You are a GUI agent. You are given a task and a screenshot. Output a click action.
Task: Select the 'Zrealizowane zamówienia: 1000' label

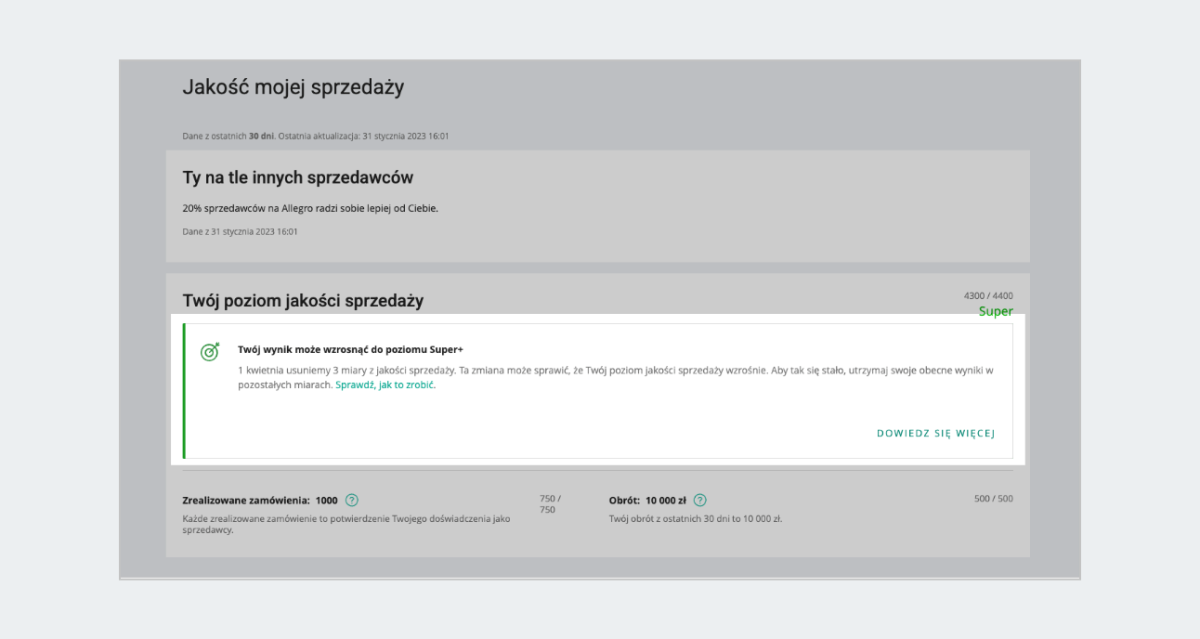(x=260, y=500)
